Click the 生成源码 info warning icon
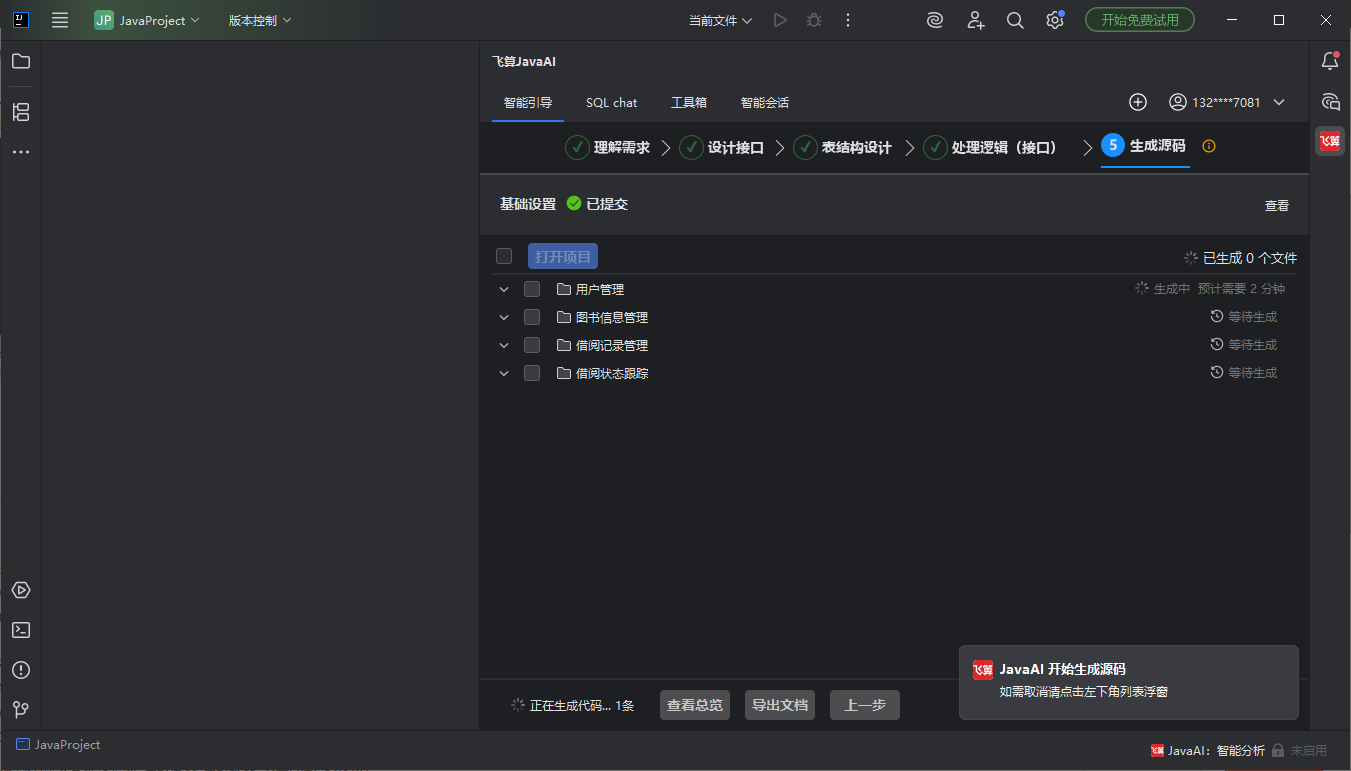 pos(1209,146)
